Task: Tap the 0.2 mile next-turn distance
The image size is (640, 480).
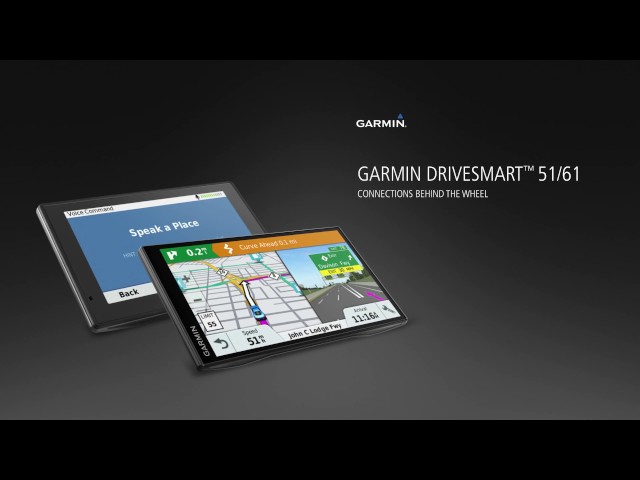Action: (196, 251)
